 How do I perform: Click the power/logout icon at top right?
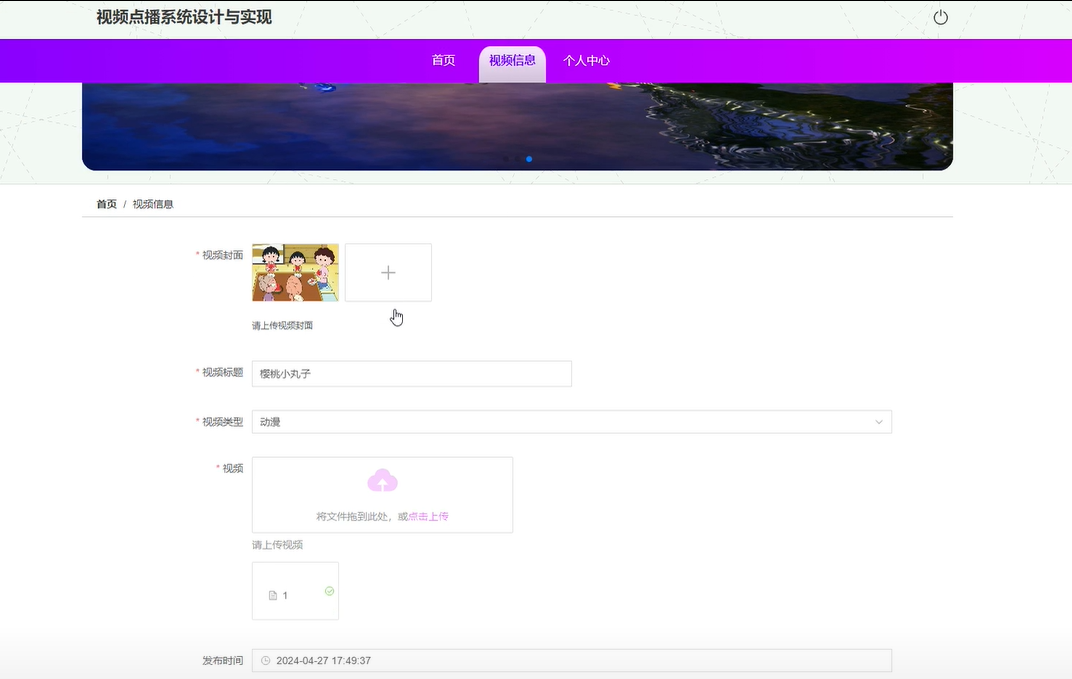point(940,17)
